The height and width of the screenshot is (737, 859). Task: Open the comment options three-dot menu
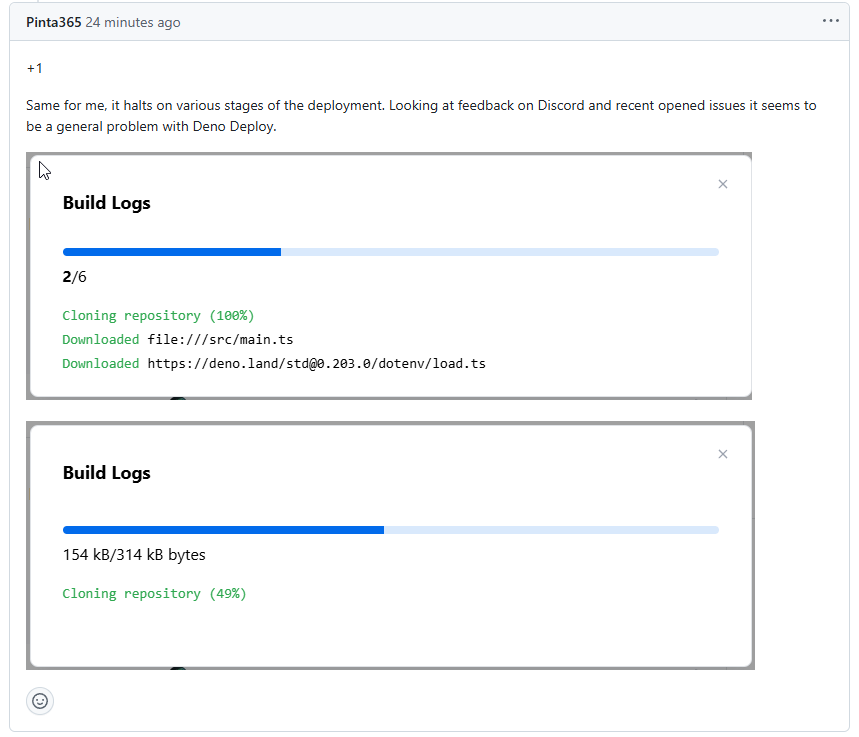[830, 21]
